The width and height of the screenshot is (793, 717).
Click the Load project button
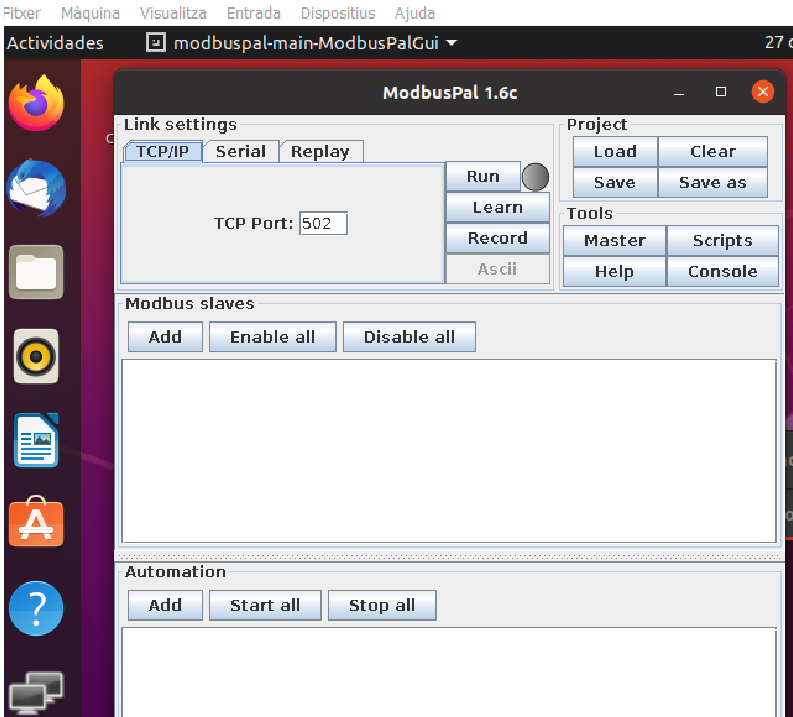(x=615, y=152)
